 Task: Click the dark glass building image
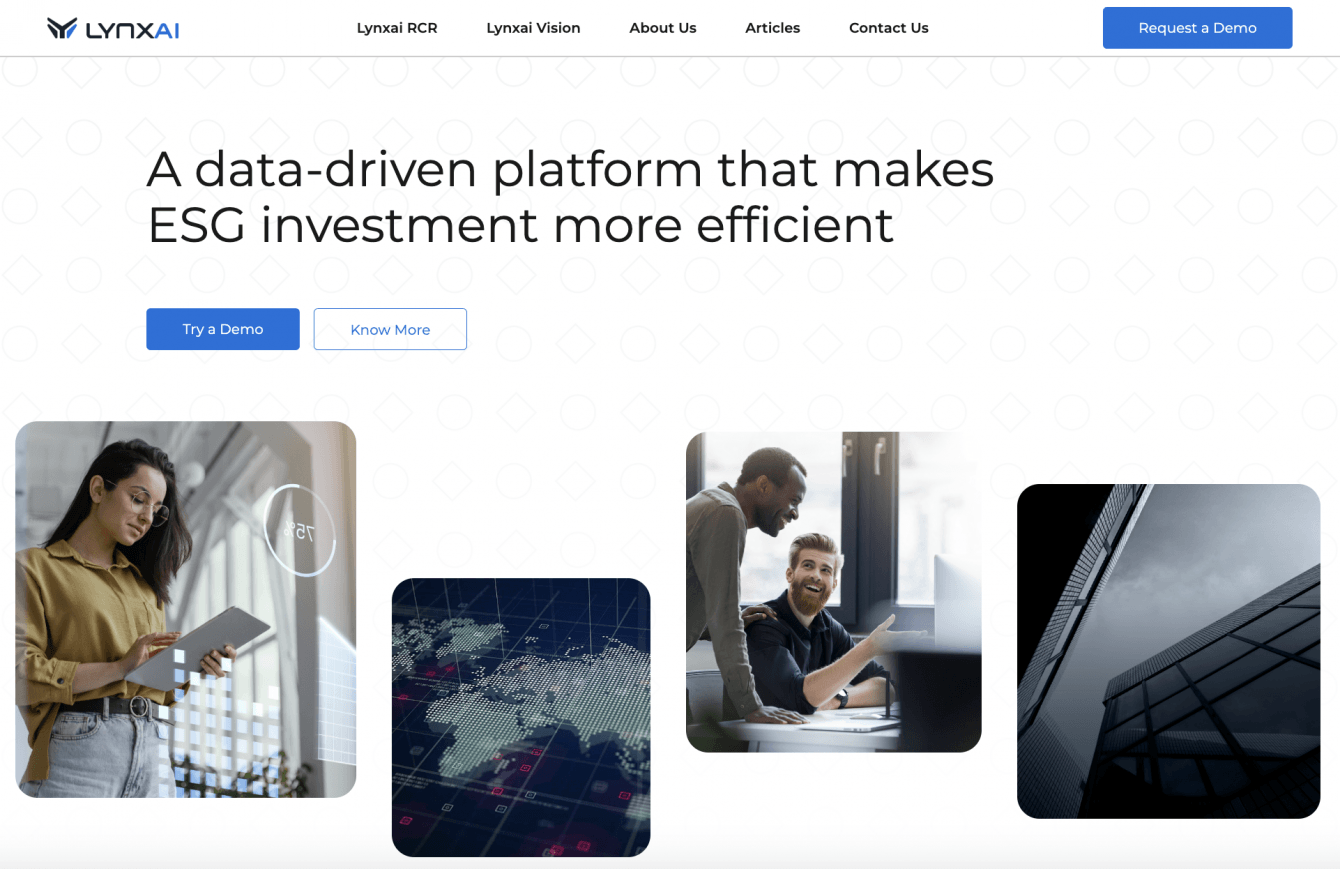(1169, 651)
